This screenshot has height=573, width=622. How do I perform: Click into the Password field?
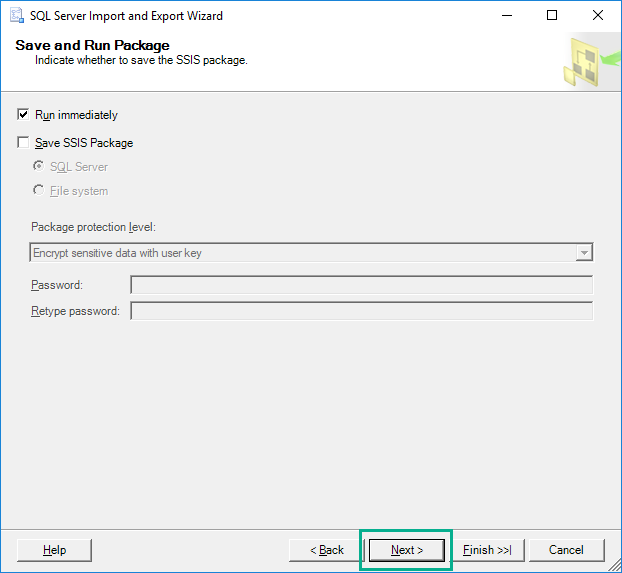[361, 285]
